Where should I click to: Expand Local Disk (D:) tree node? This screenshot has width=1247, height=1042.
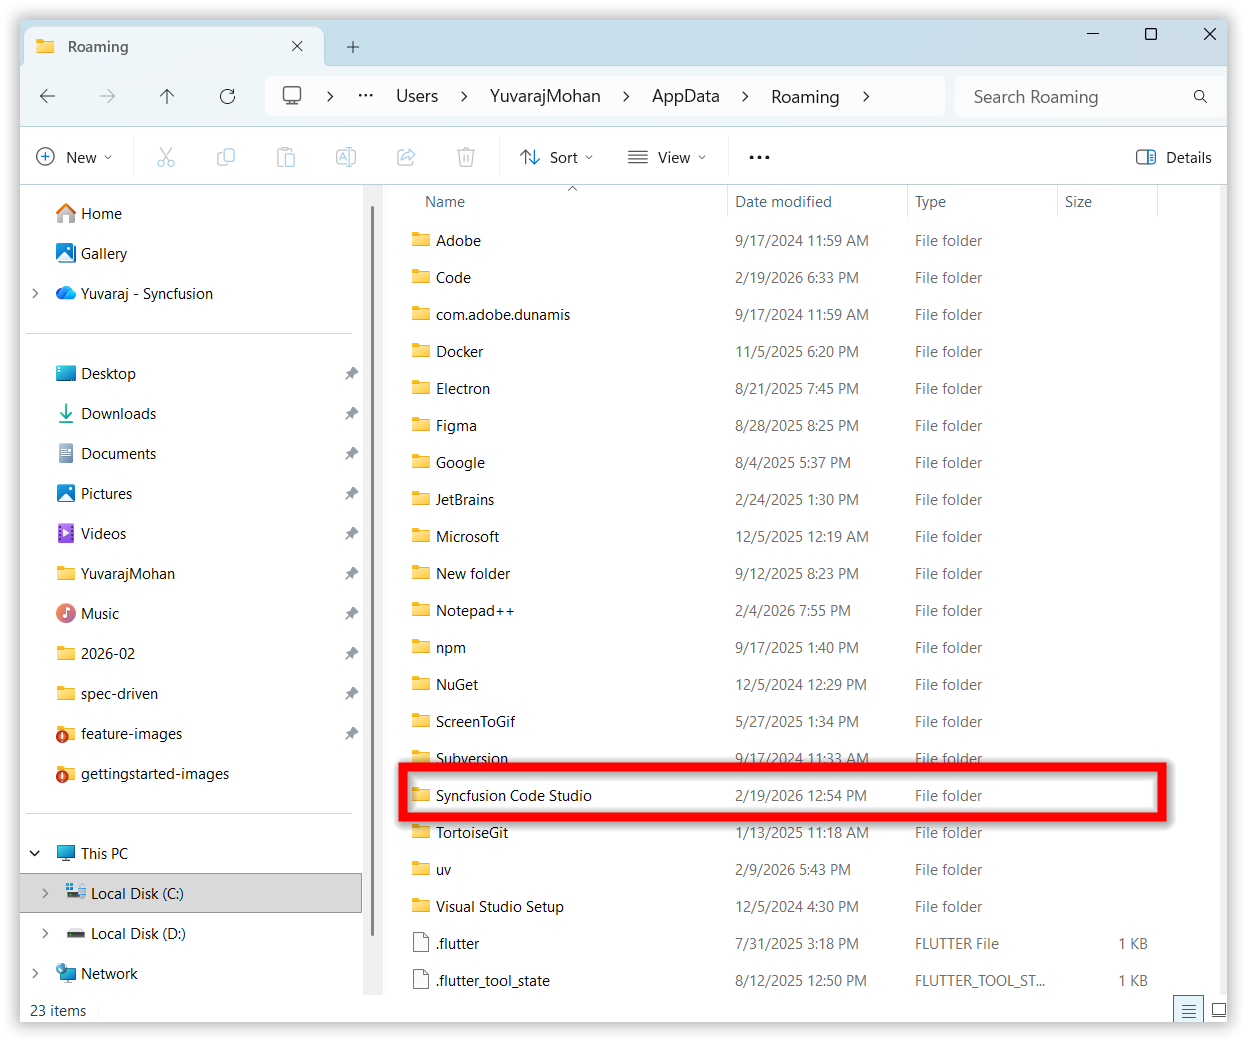coord(45,933)
